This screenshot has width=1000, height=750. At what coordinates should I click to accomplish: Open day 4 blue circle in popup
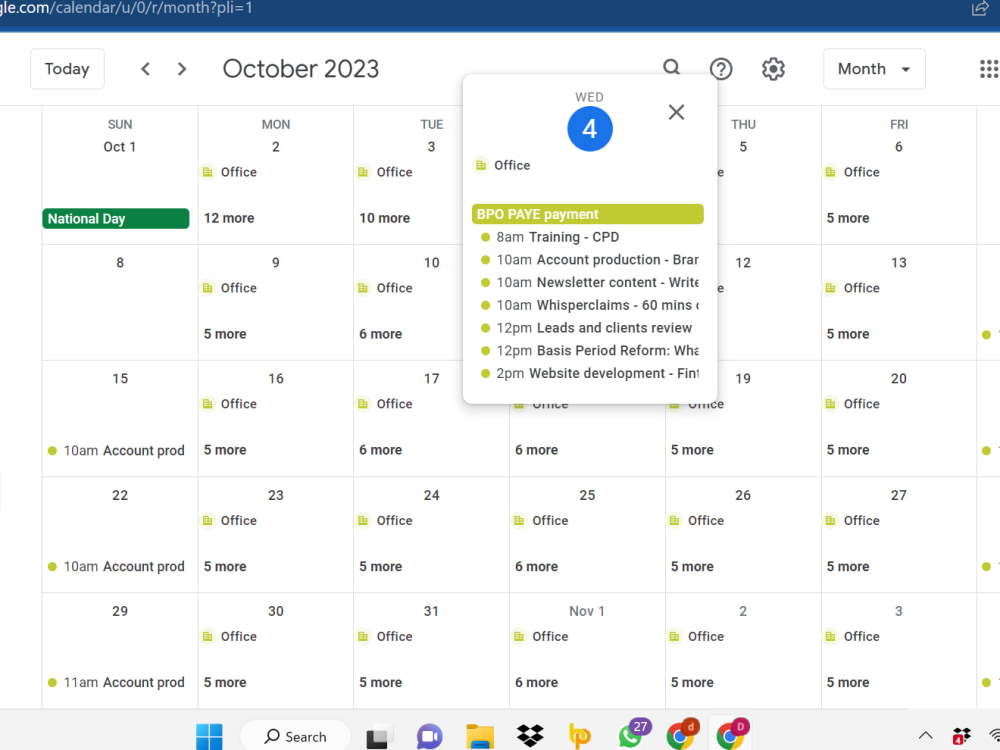click(x=589, y=129)
